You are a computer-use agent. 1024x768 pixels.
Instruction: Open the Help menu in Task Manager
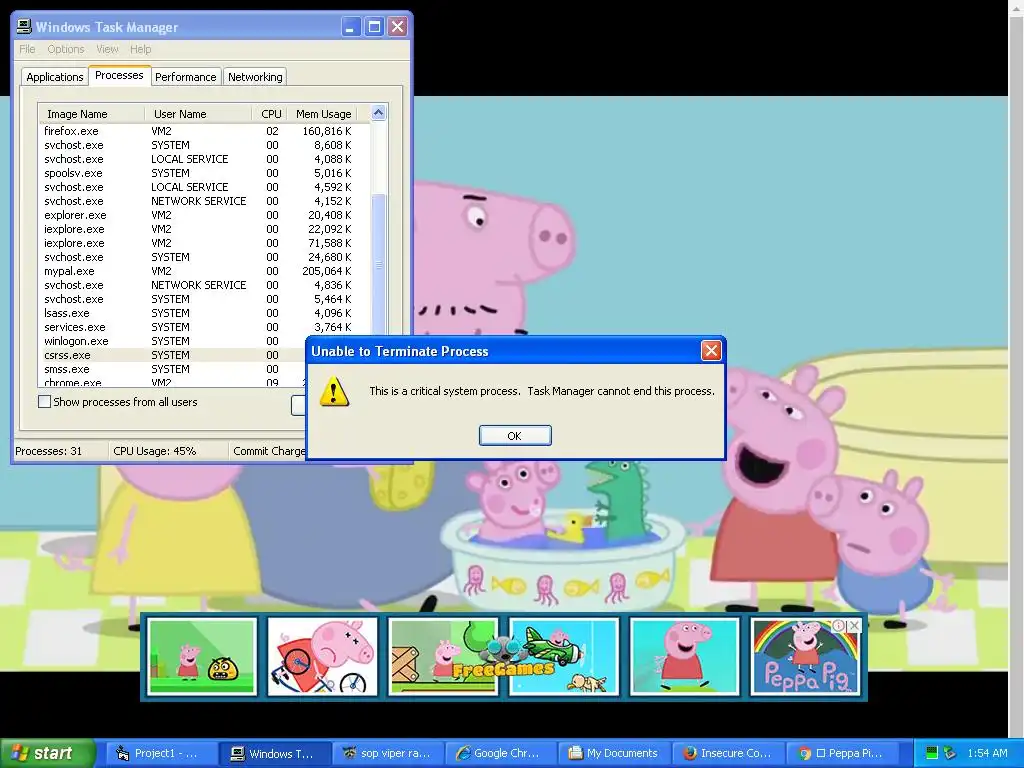140,49
